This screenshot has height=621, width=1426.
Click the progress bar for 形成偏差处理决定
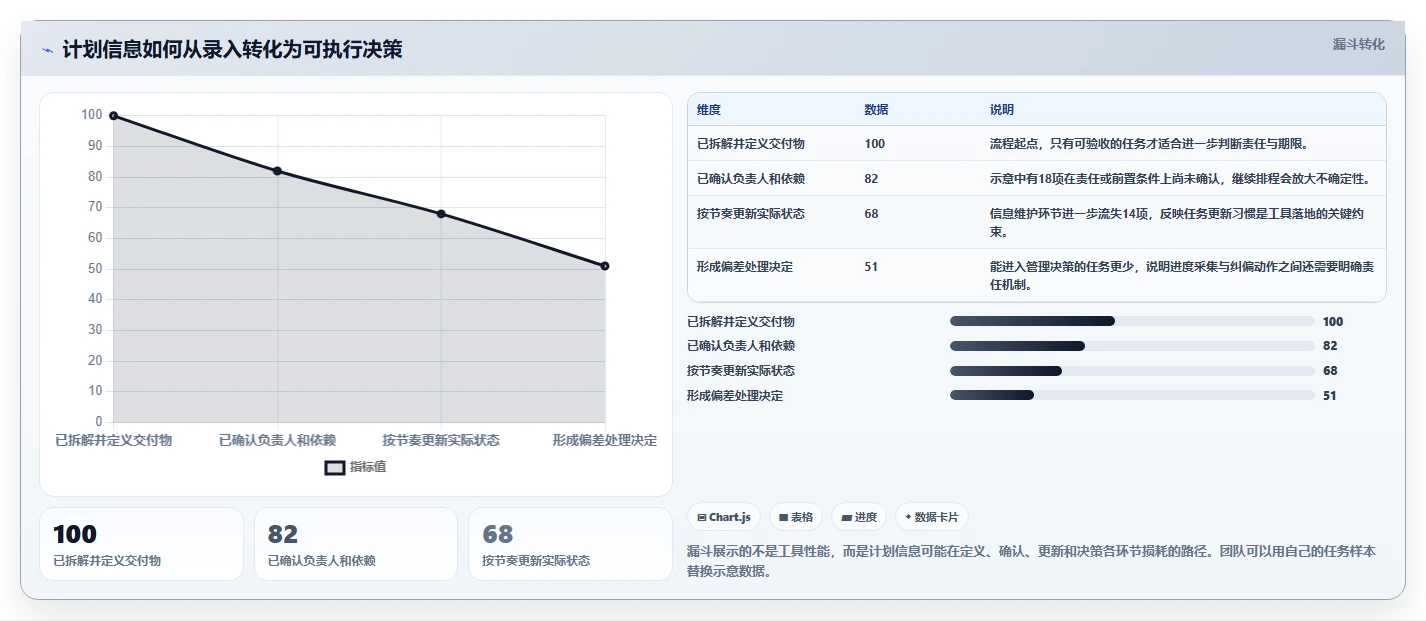pyautogui.click(x=1132, y=396)
